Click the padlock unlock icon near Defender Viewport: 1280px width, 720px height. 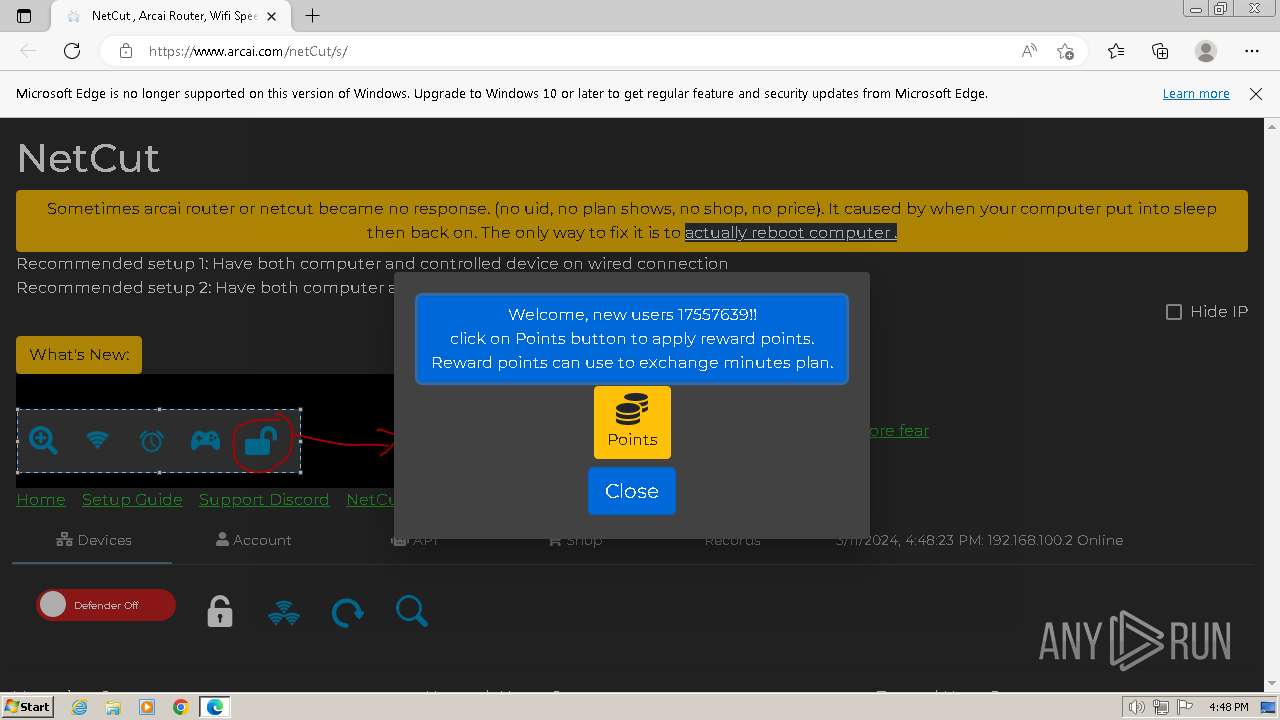pyautogui.click(x=220, y=611)
